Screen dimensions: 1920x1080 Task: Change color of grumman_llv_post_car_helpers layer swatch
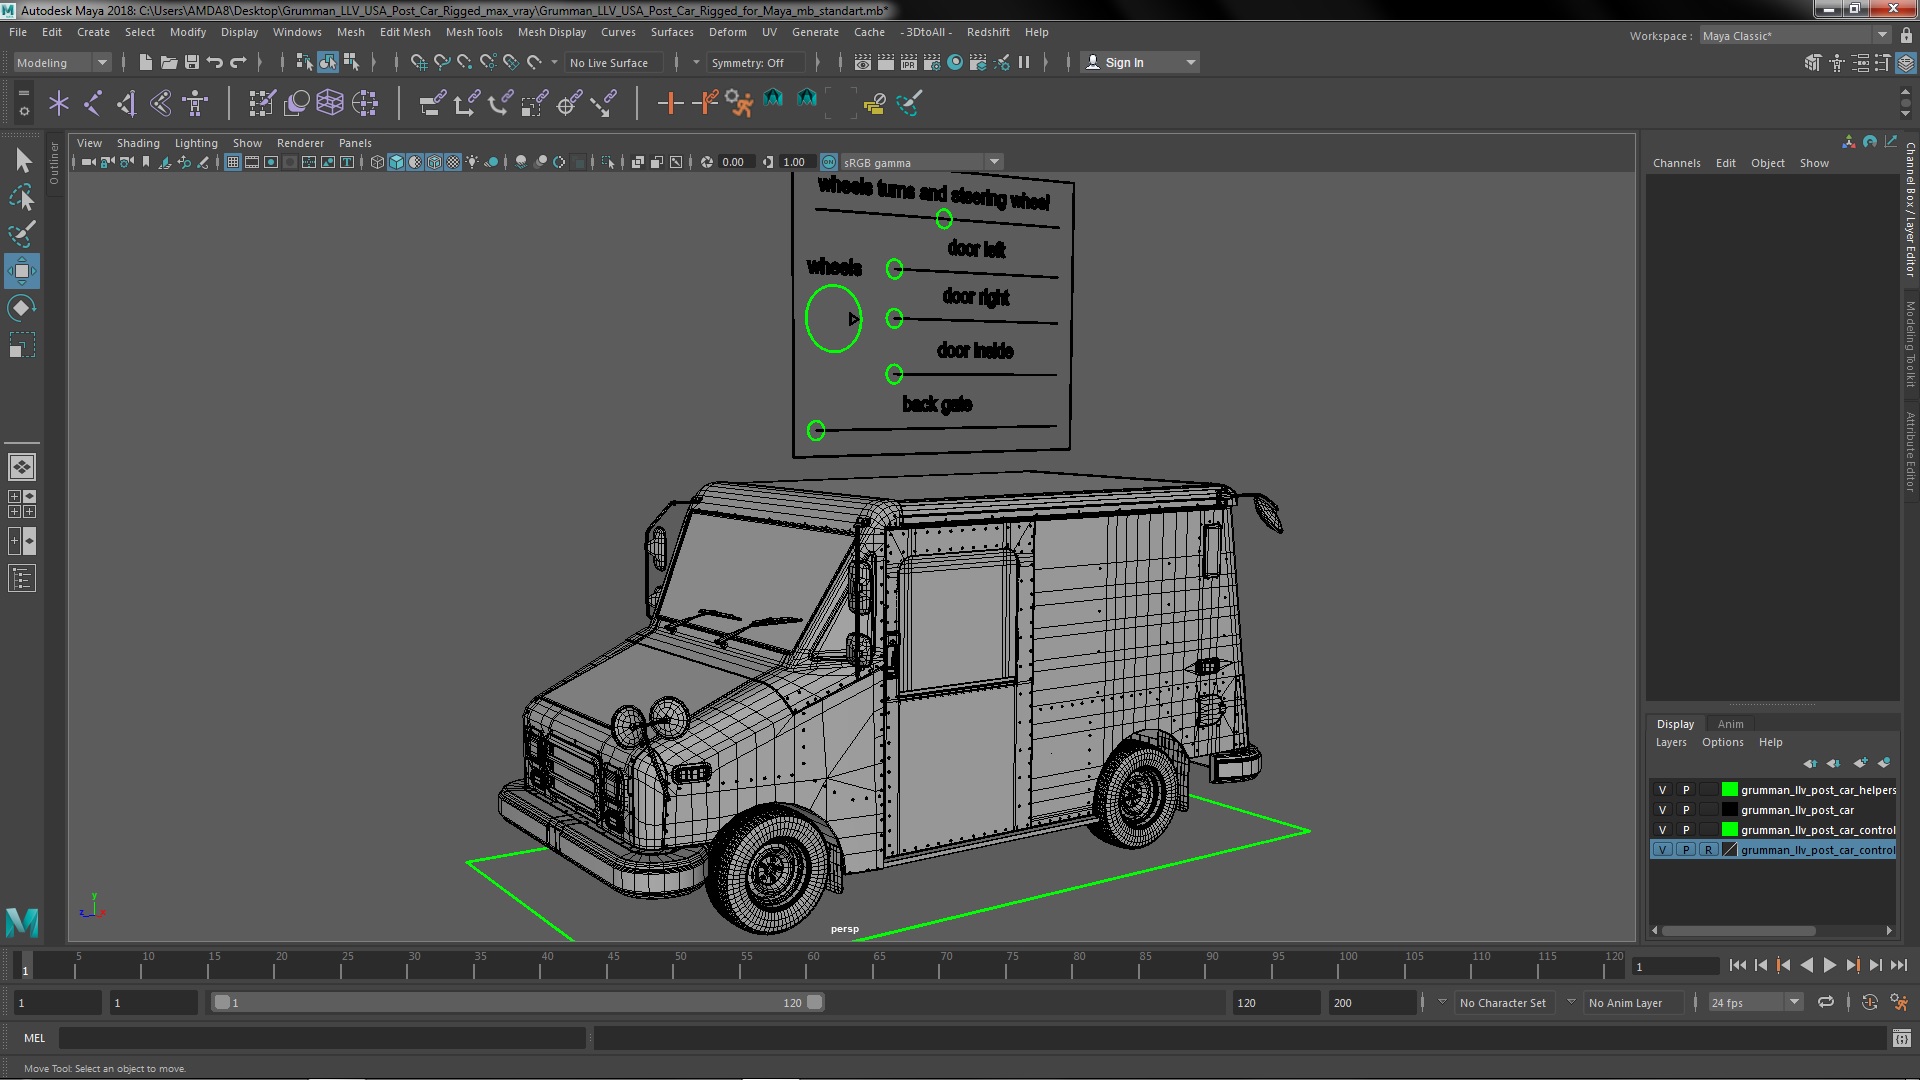pyautogui.click(x=1729, y=790)
